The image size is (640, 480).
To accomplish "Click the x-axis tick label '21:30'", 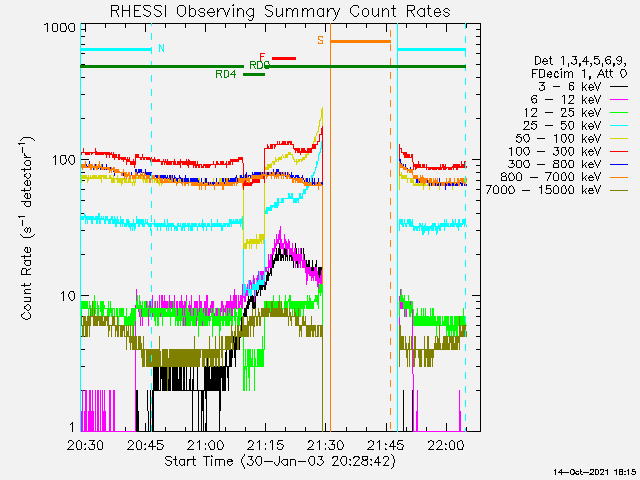I will pyautogui.click(x=325, y=445).
